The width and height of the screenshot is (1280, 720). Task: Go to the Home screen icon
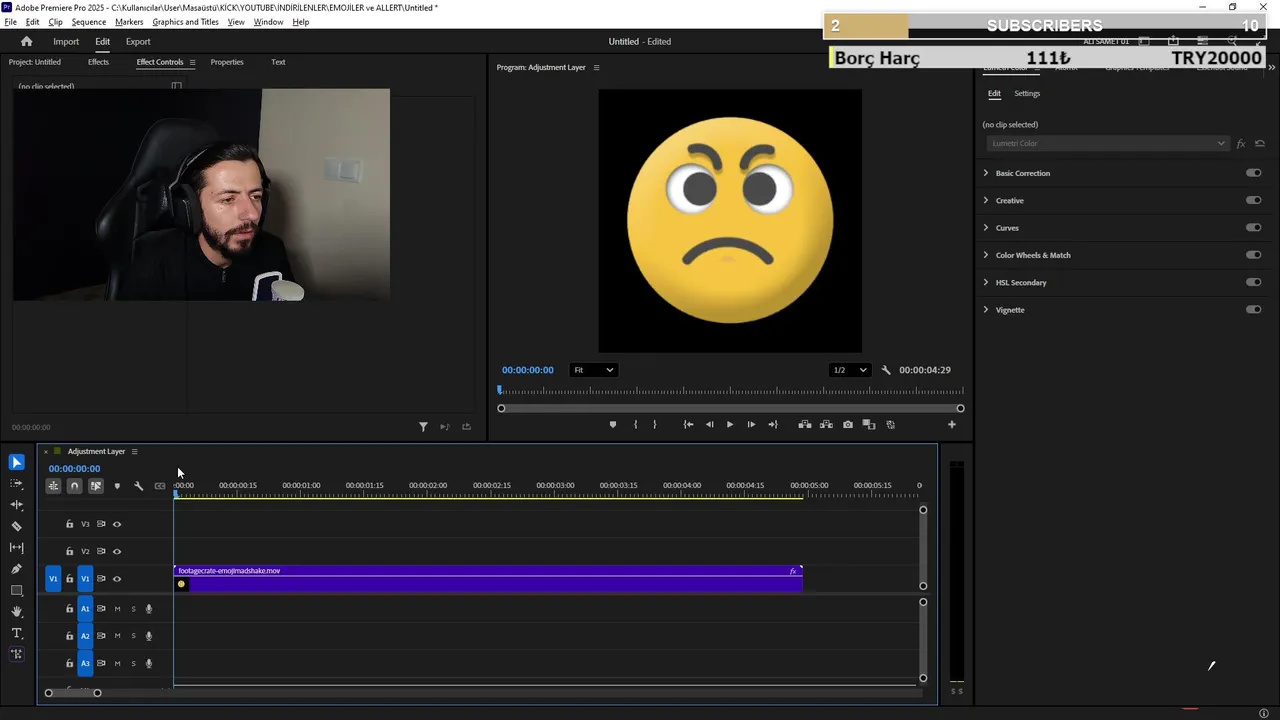pyautogui.click(x=27, y=41)
